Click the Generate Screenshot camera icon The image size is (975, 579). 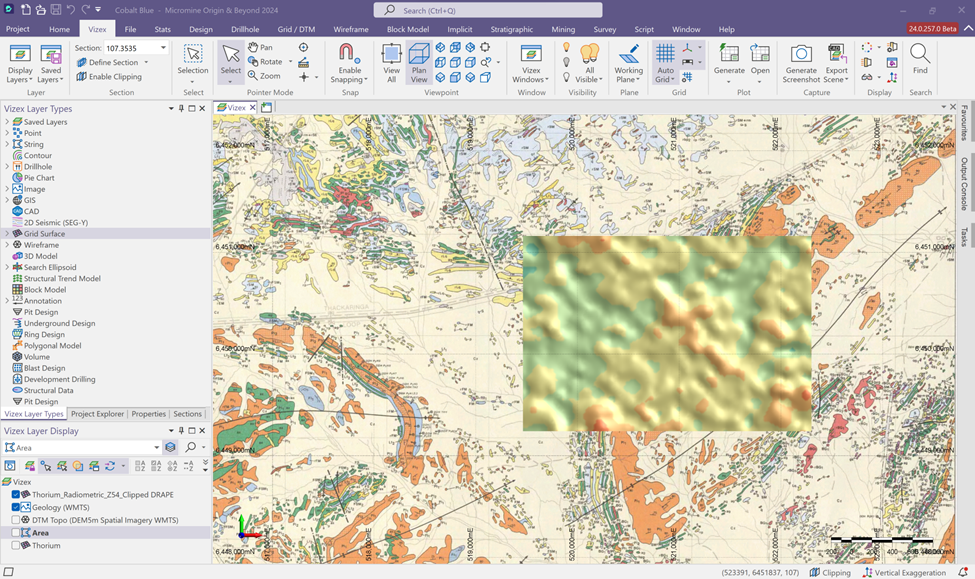coord(800,54)
